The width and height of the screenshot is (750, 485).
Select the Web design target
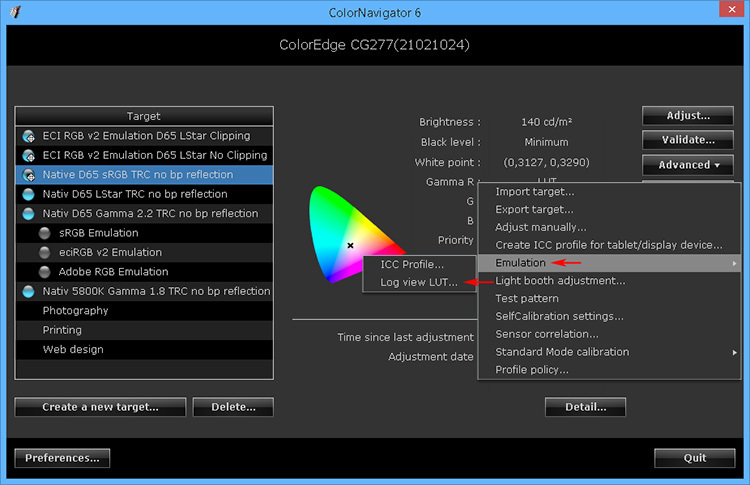(144, 349)
